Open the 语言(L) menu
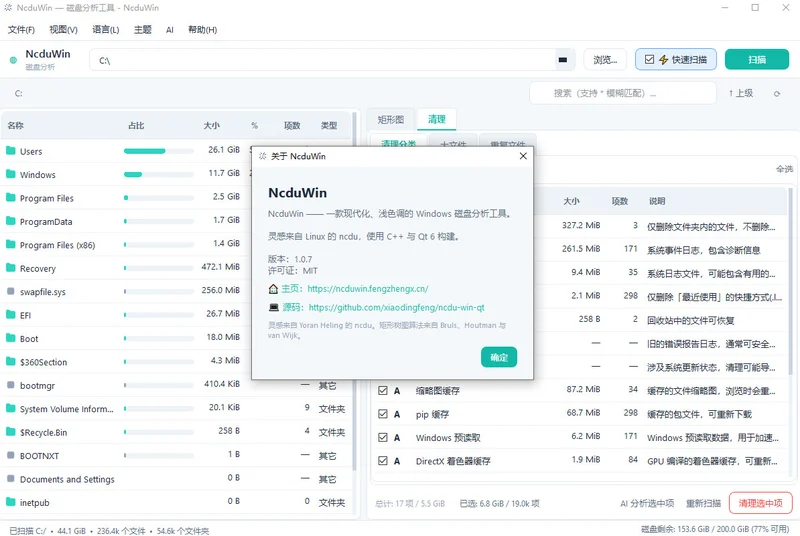This screenshot has width=800, height=536. click(106, 30)
